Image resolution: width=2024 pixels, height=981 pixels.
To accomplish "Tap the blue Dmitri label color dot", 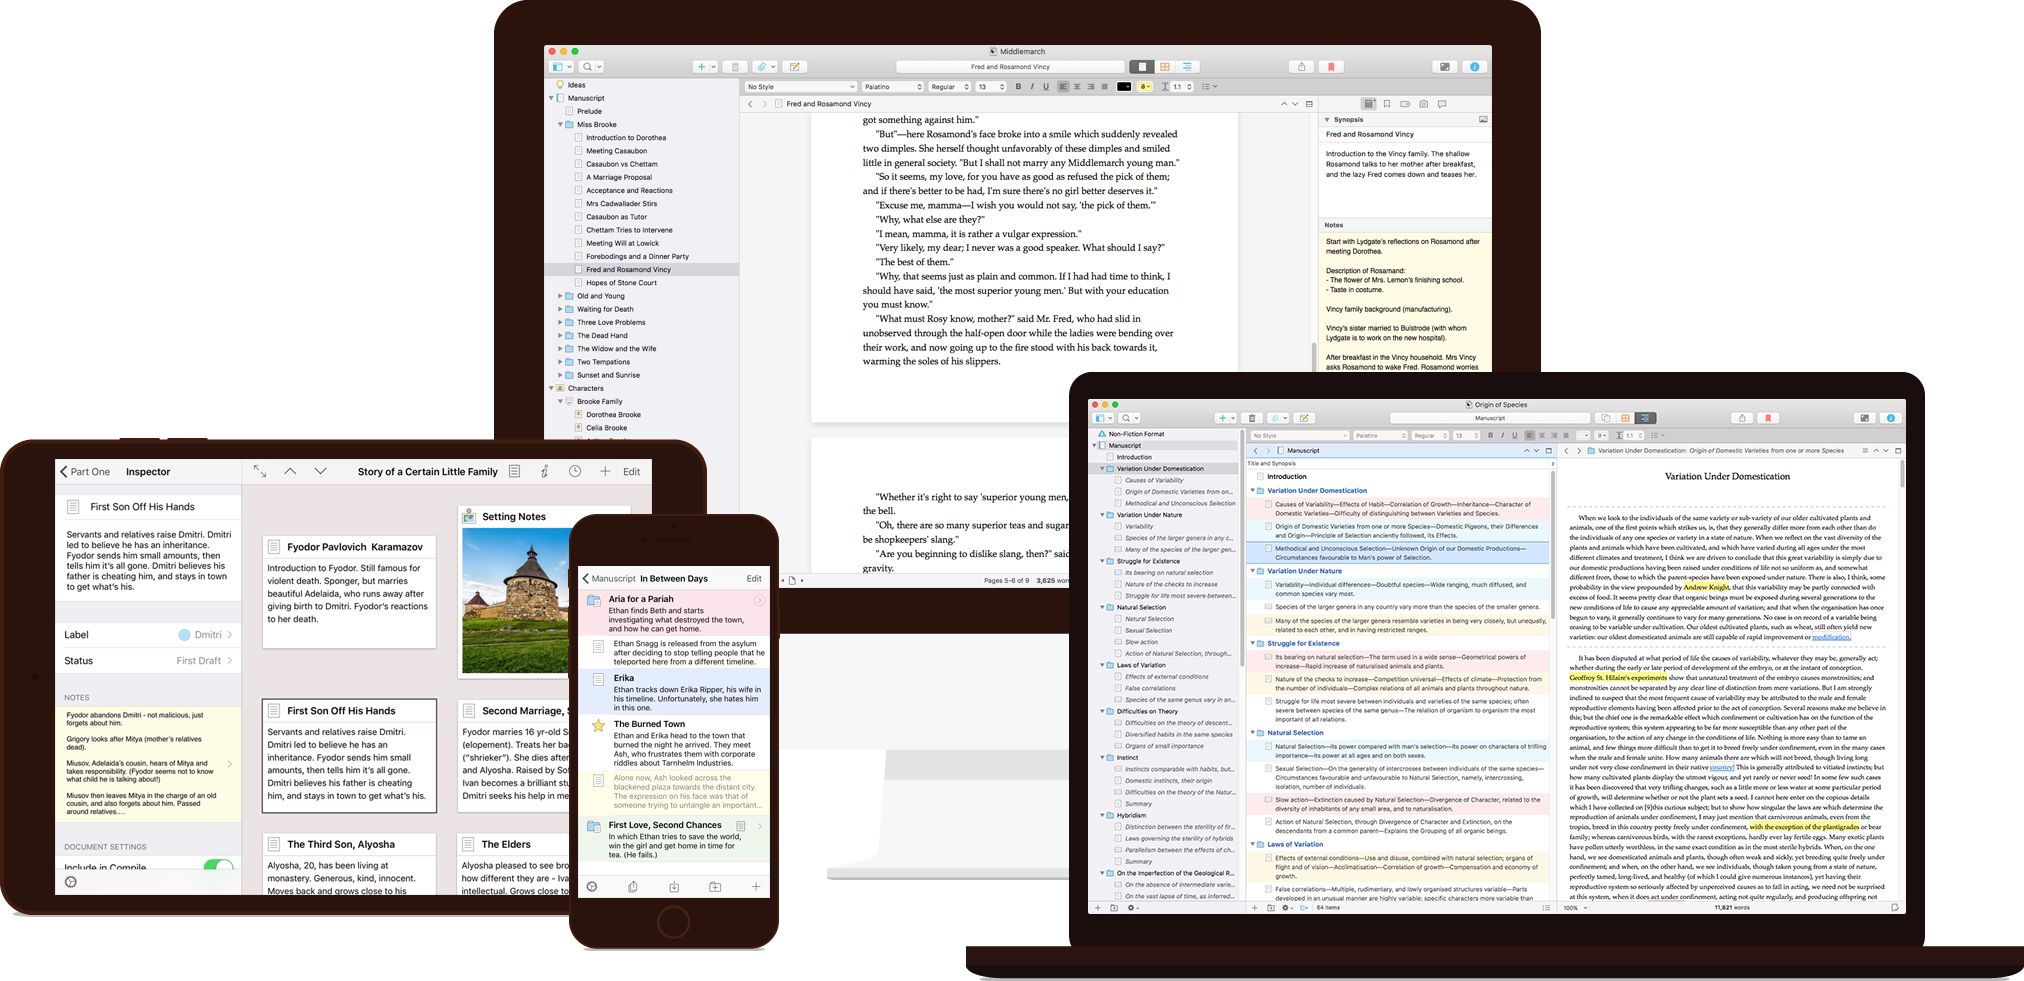I will point(184,635).
